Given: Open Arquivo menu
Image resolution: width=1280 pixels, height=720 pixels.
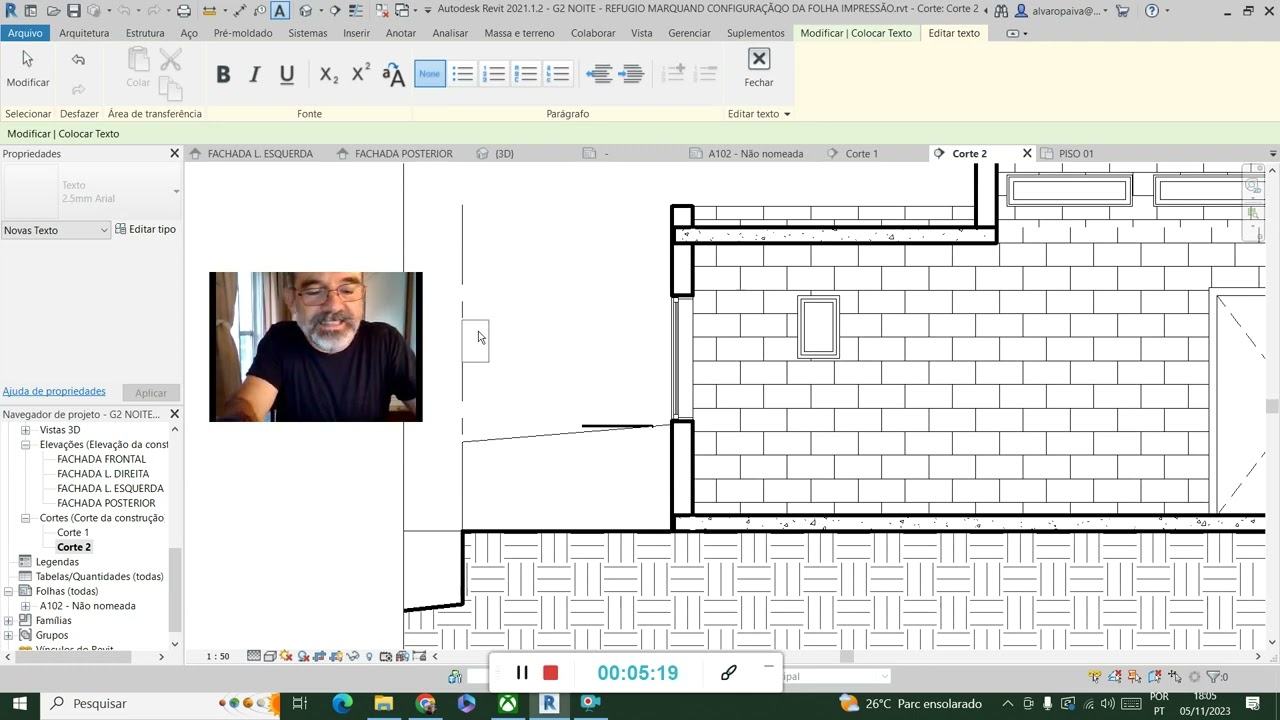Looking at the screenshot, I should (x=25, y=33).
